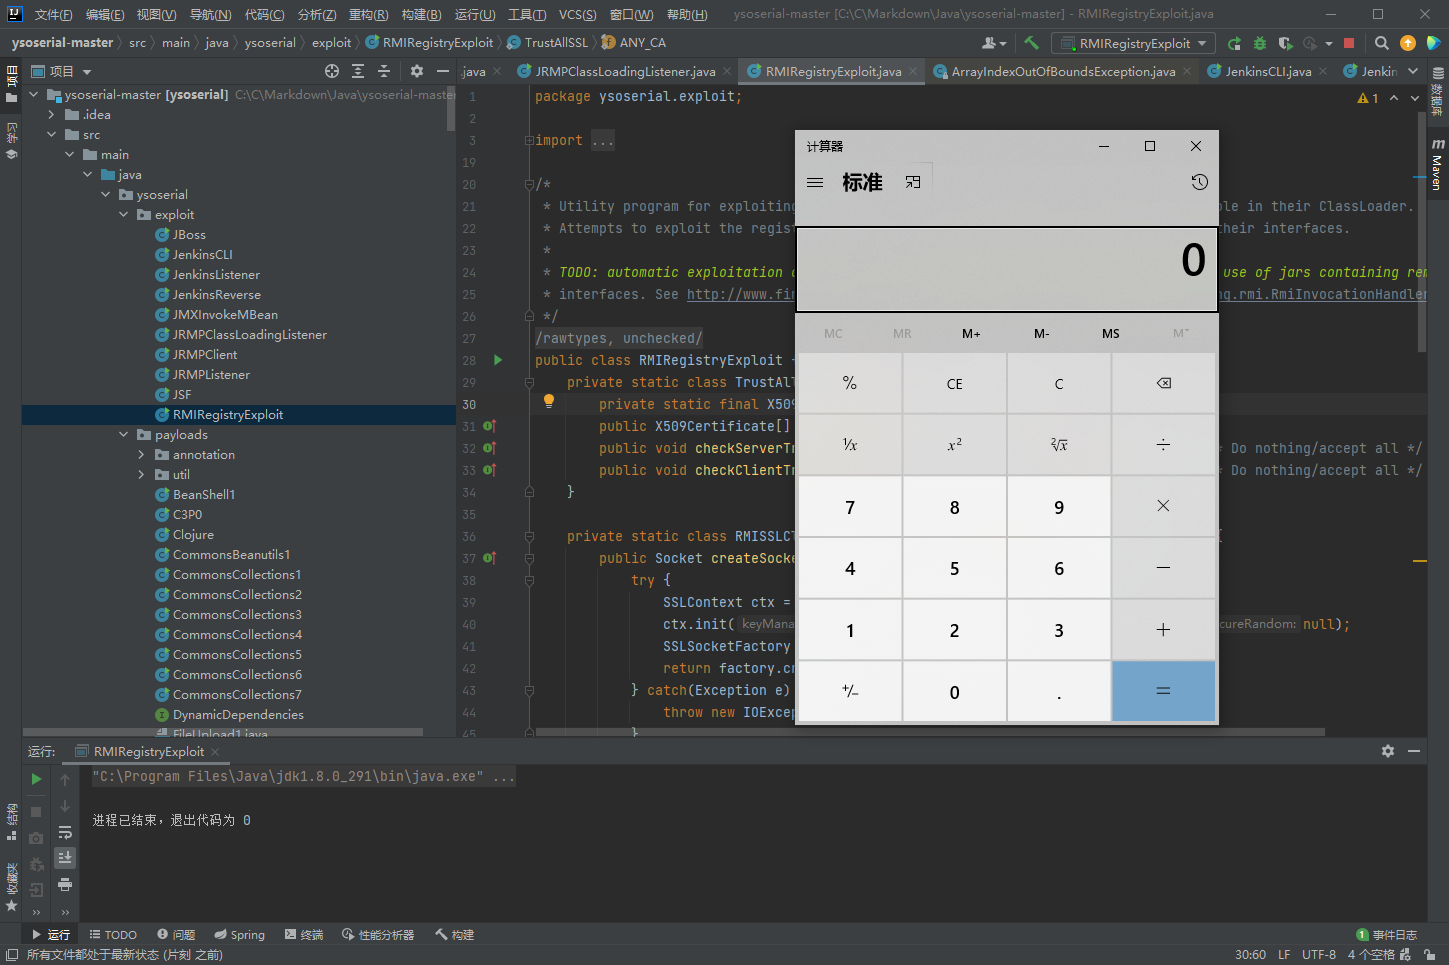1449x965 pixels.
Task: Open Run tool window gear settings
Action: click(x=1388, y=751)
